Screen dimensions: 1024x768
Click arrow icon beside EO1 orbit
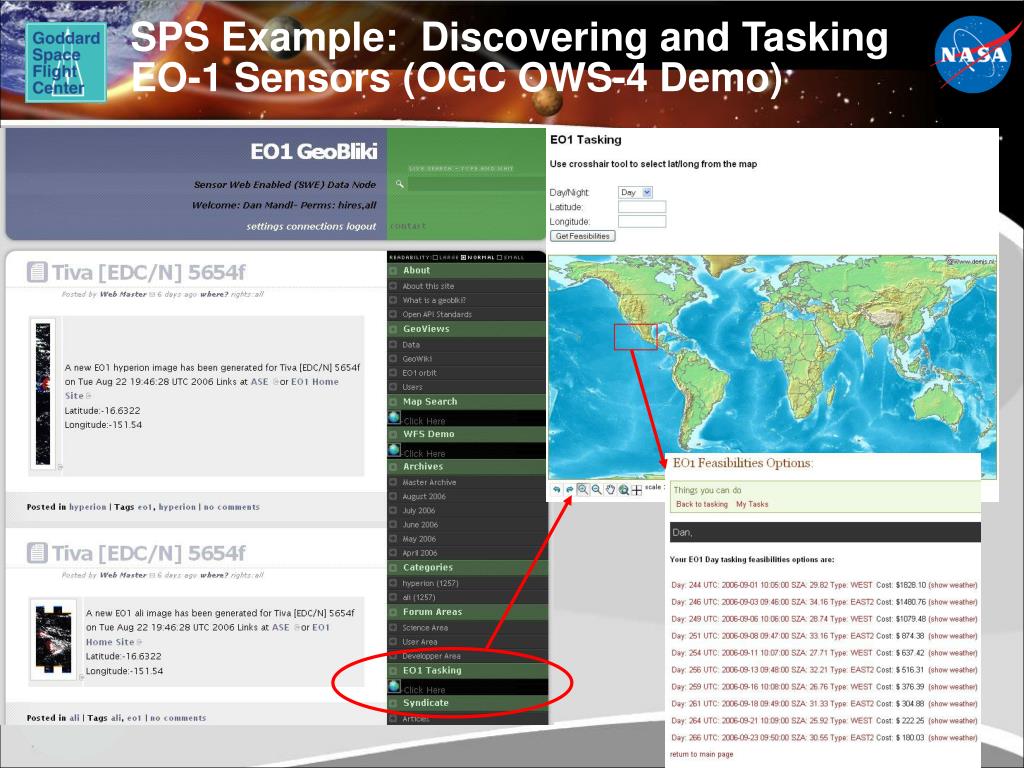[x=393, y=373]
